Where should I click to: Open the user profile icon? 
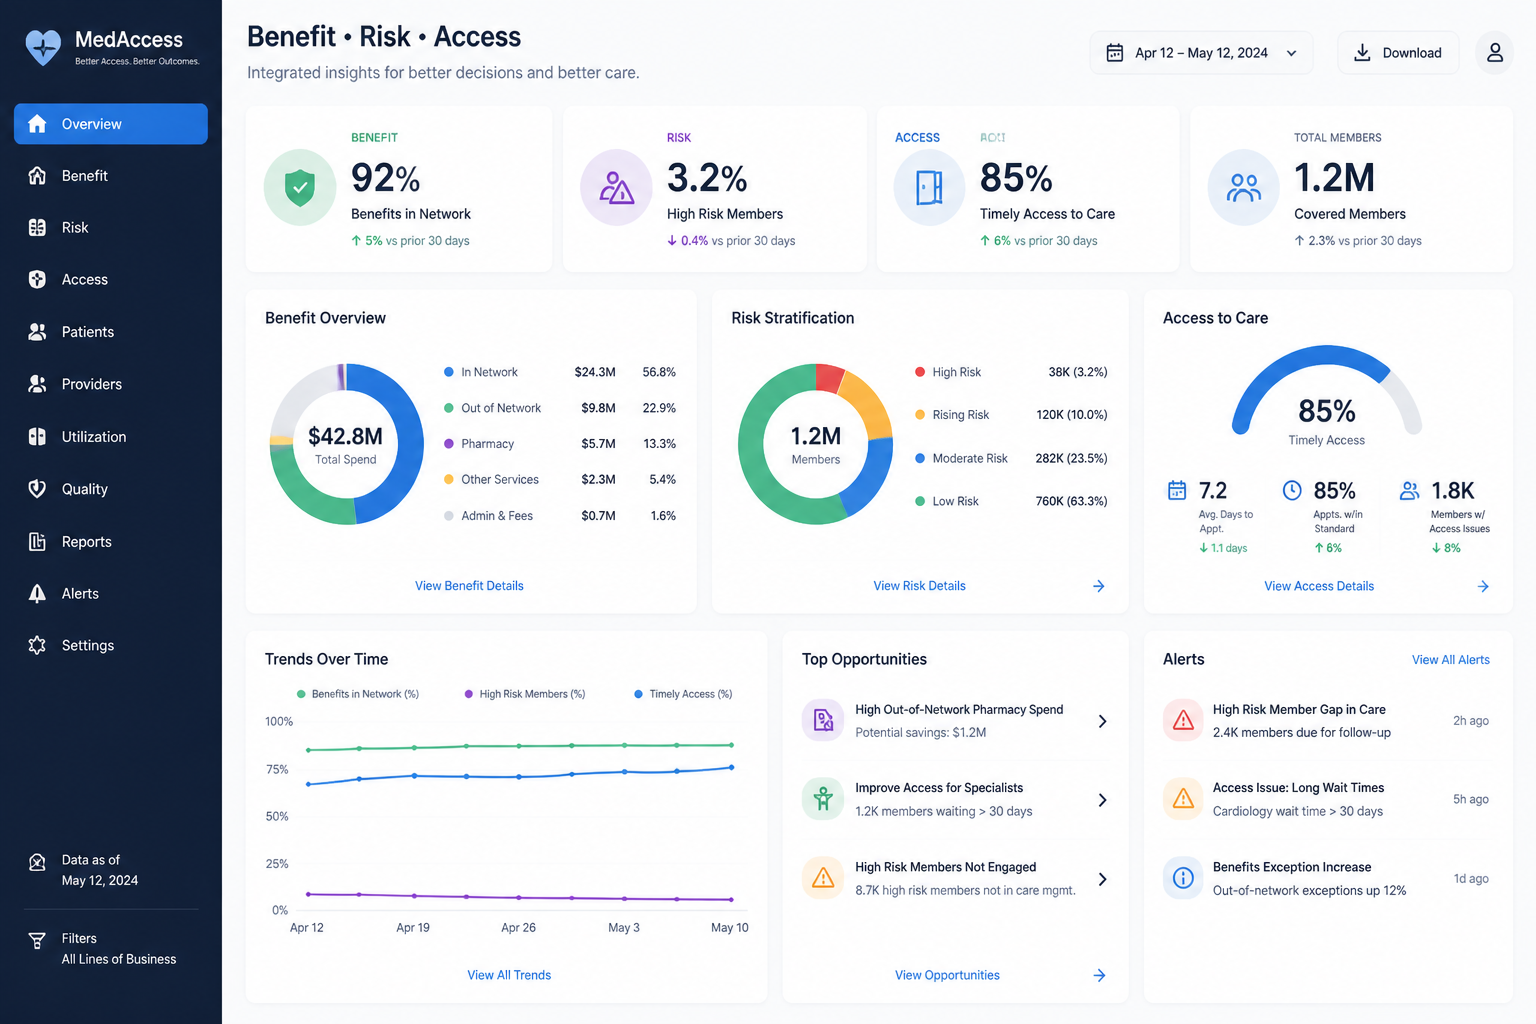coord(1494,53)
